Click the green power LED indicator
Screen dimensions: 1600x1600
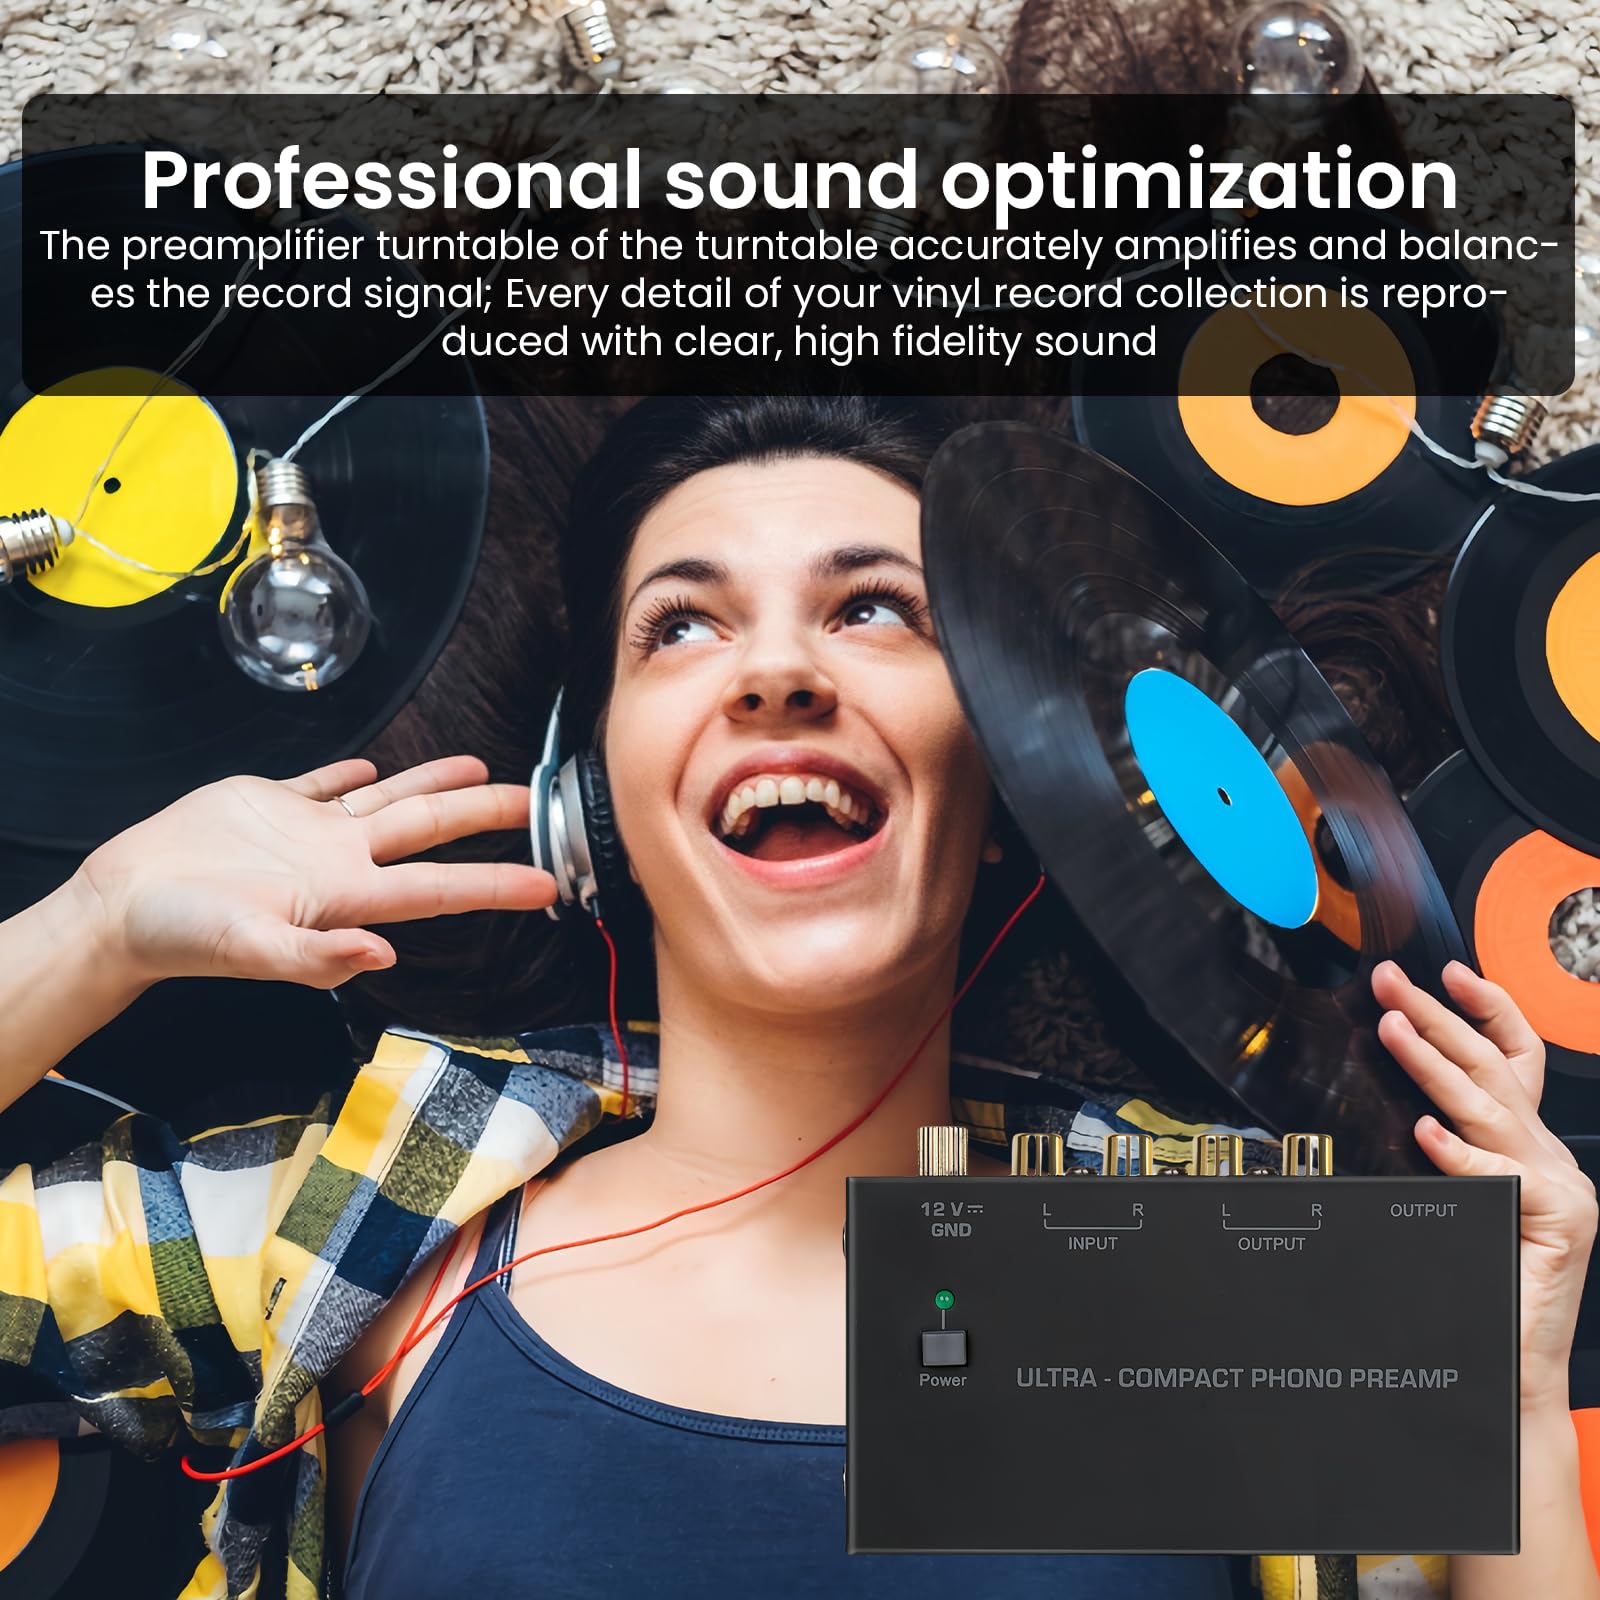tap(943, 1300)
